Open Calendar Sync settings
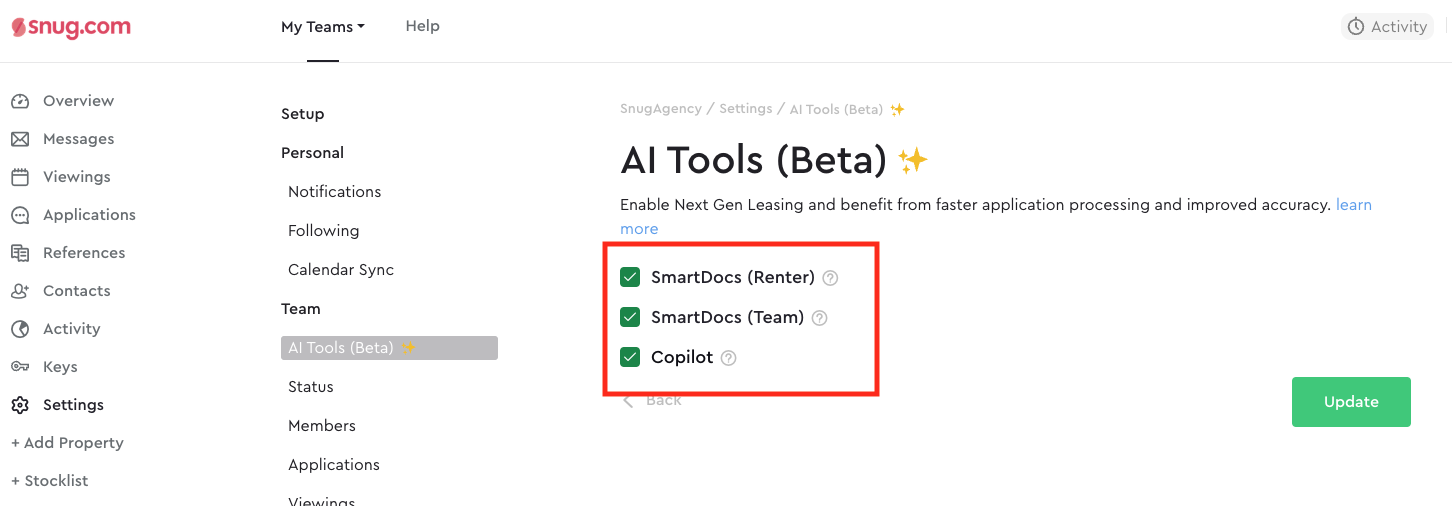This screenshot has height=506, width=1452. (x=341, y=270)
